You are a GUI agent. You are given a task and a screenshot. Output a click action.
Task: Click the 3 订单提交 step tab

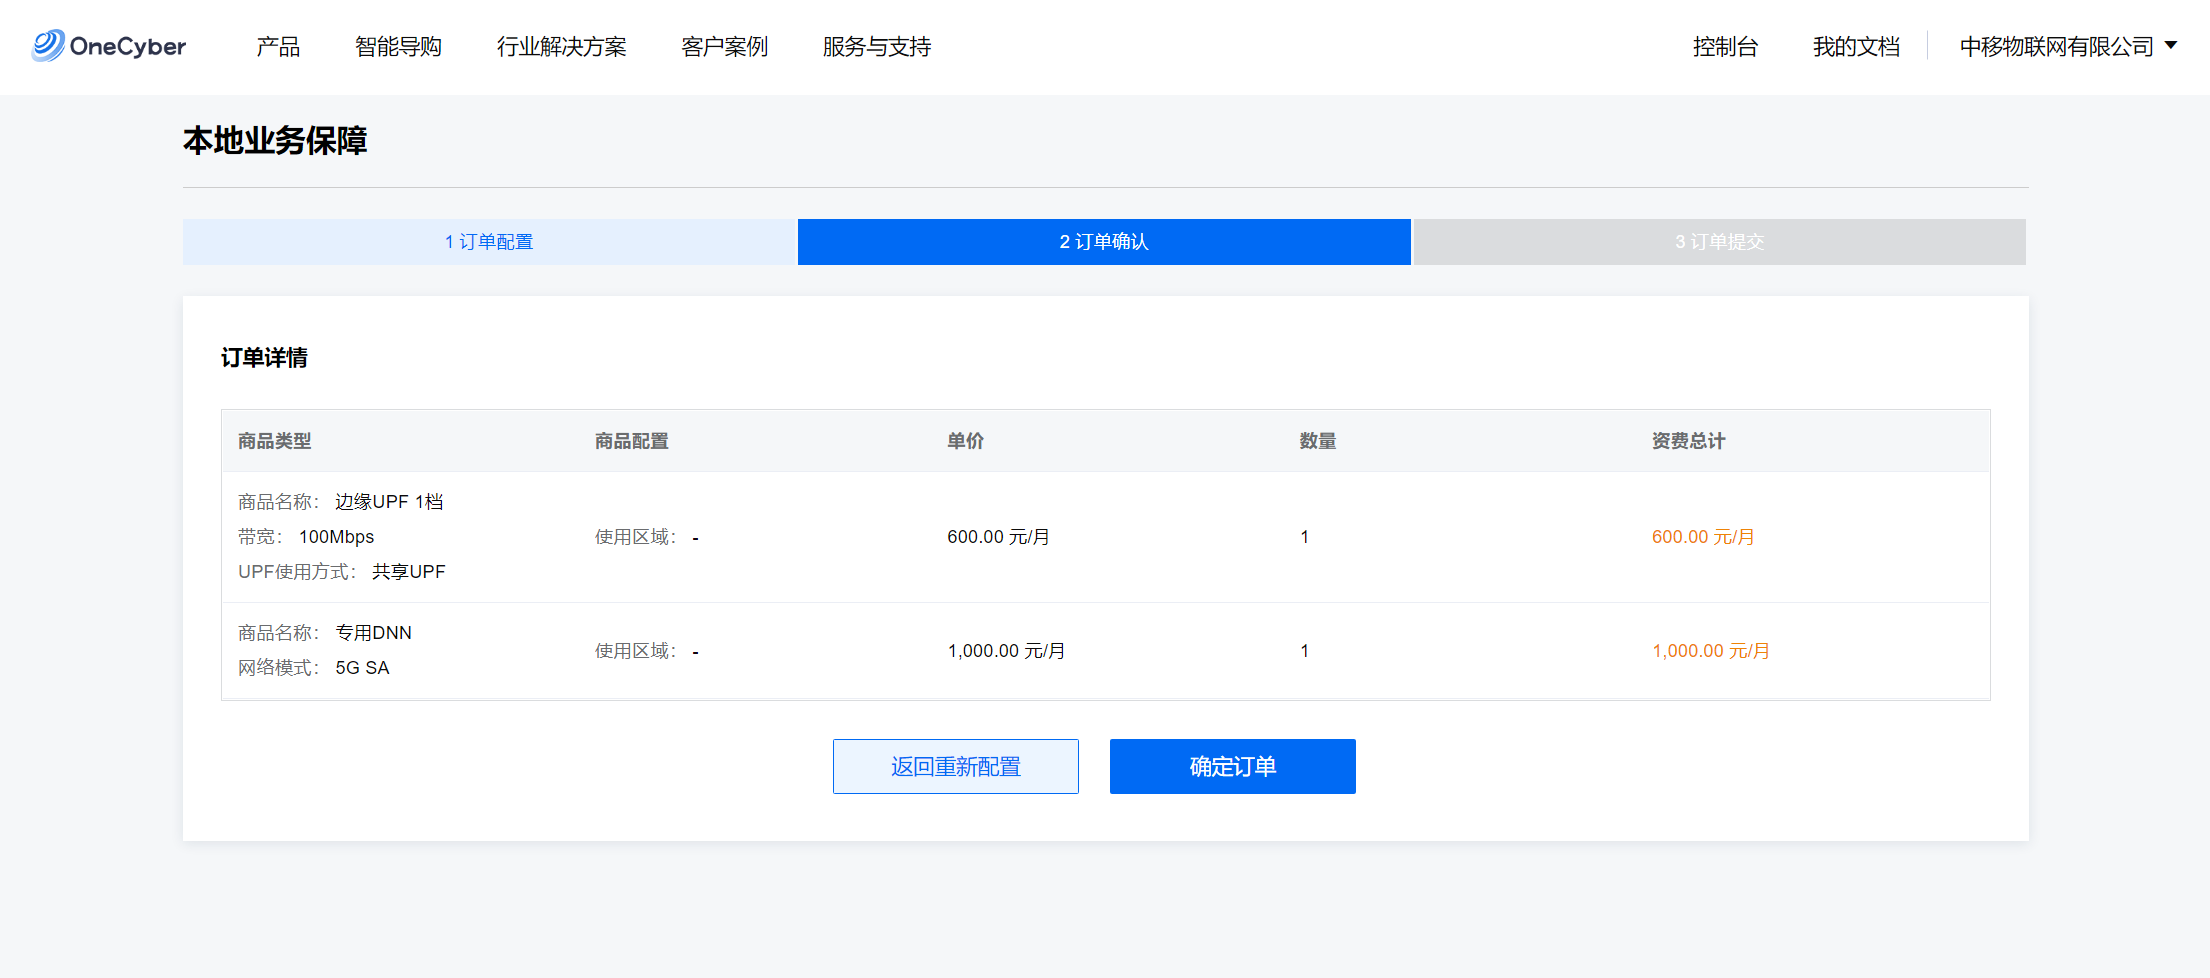click(x=1719, y=242)
